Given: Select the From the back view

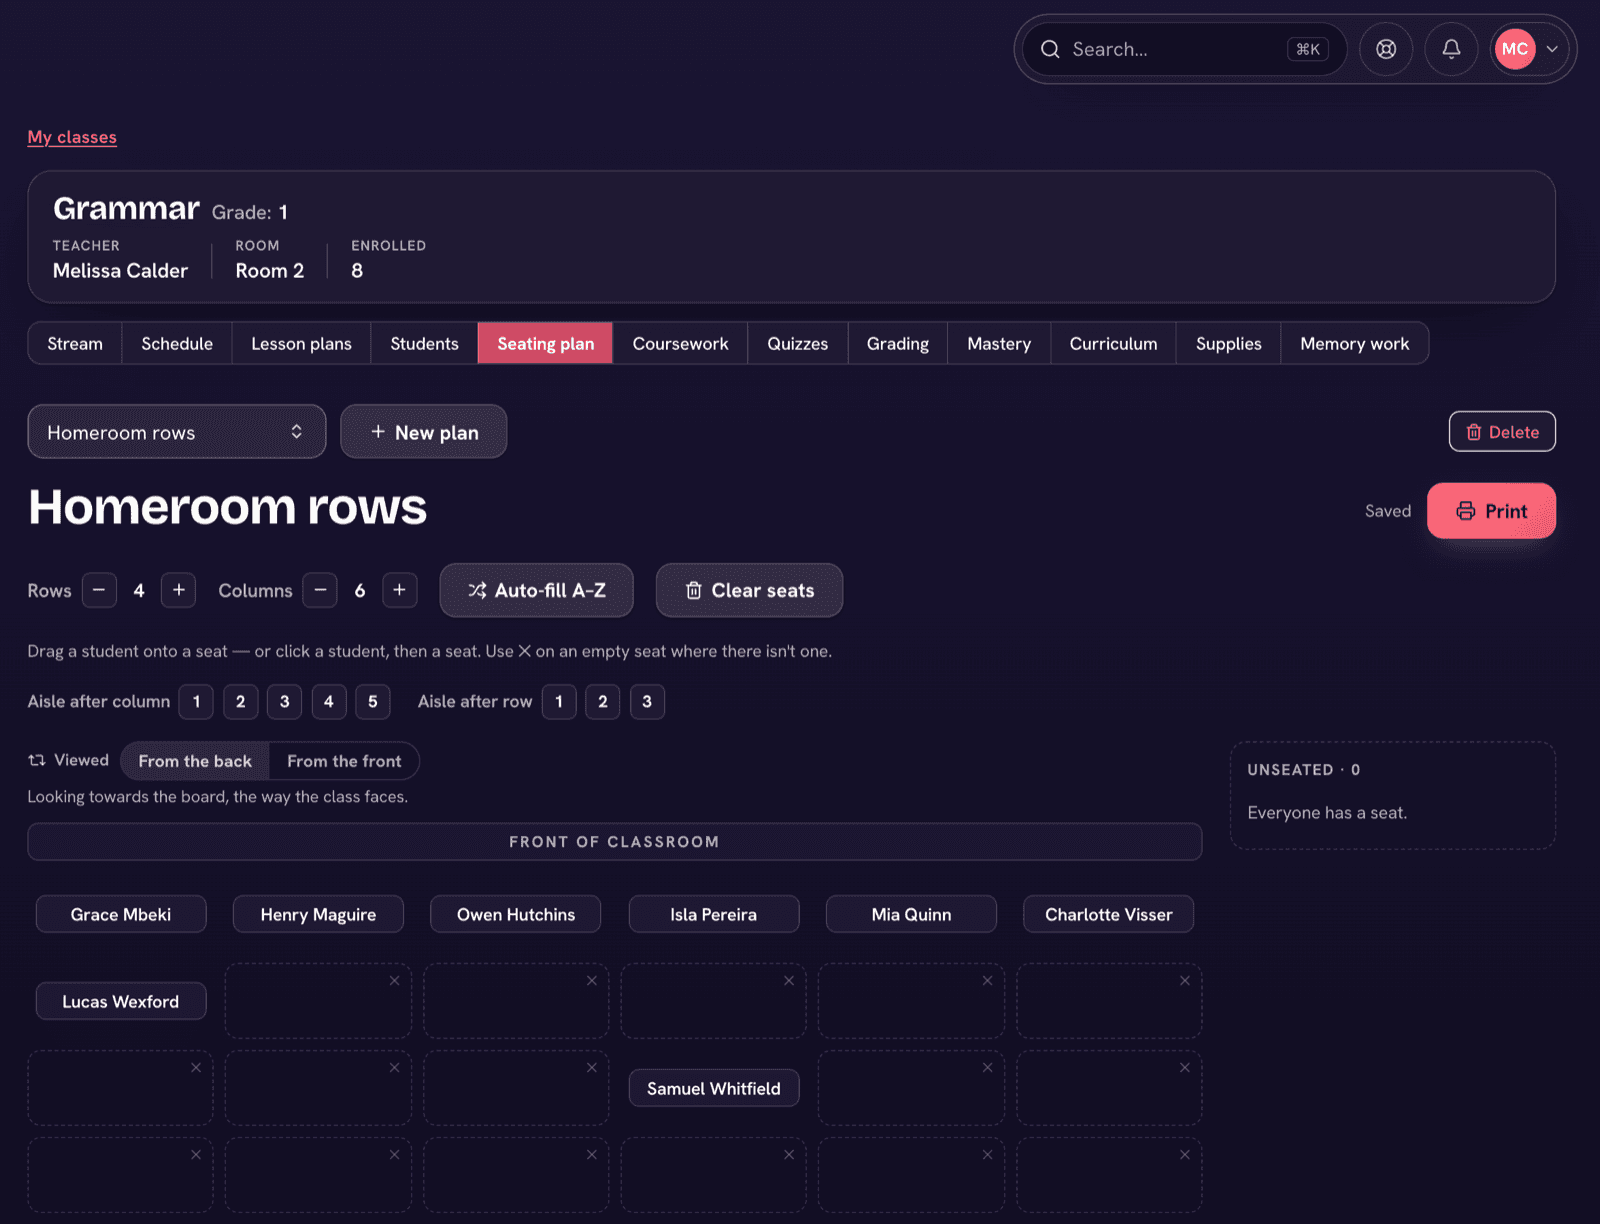Looking at the screenshot, I should (195, 761).
